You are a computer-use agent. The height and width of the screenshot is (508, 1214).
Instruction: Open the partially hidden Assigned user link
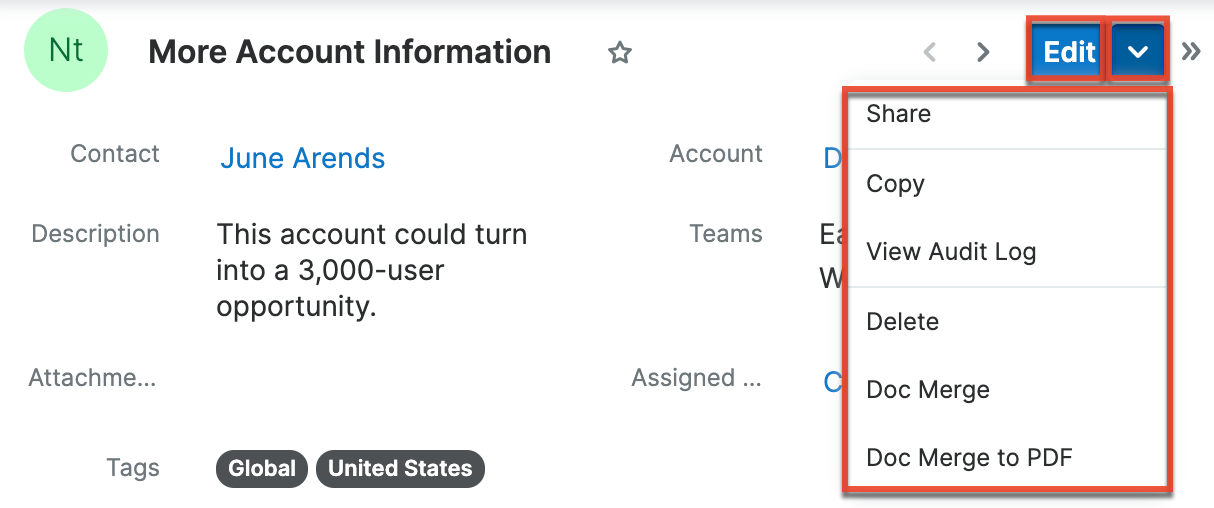(832, 381)
